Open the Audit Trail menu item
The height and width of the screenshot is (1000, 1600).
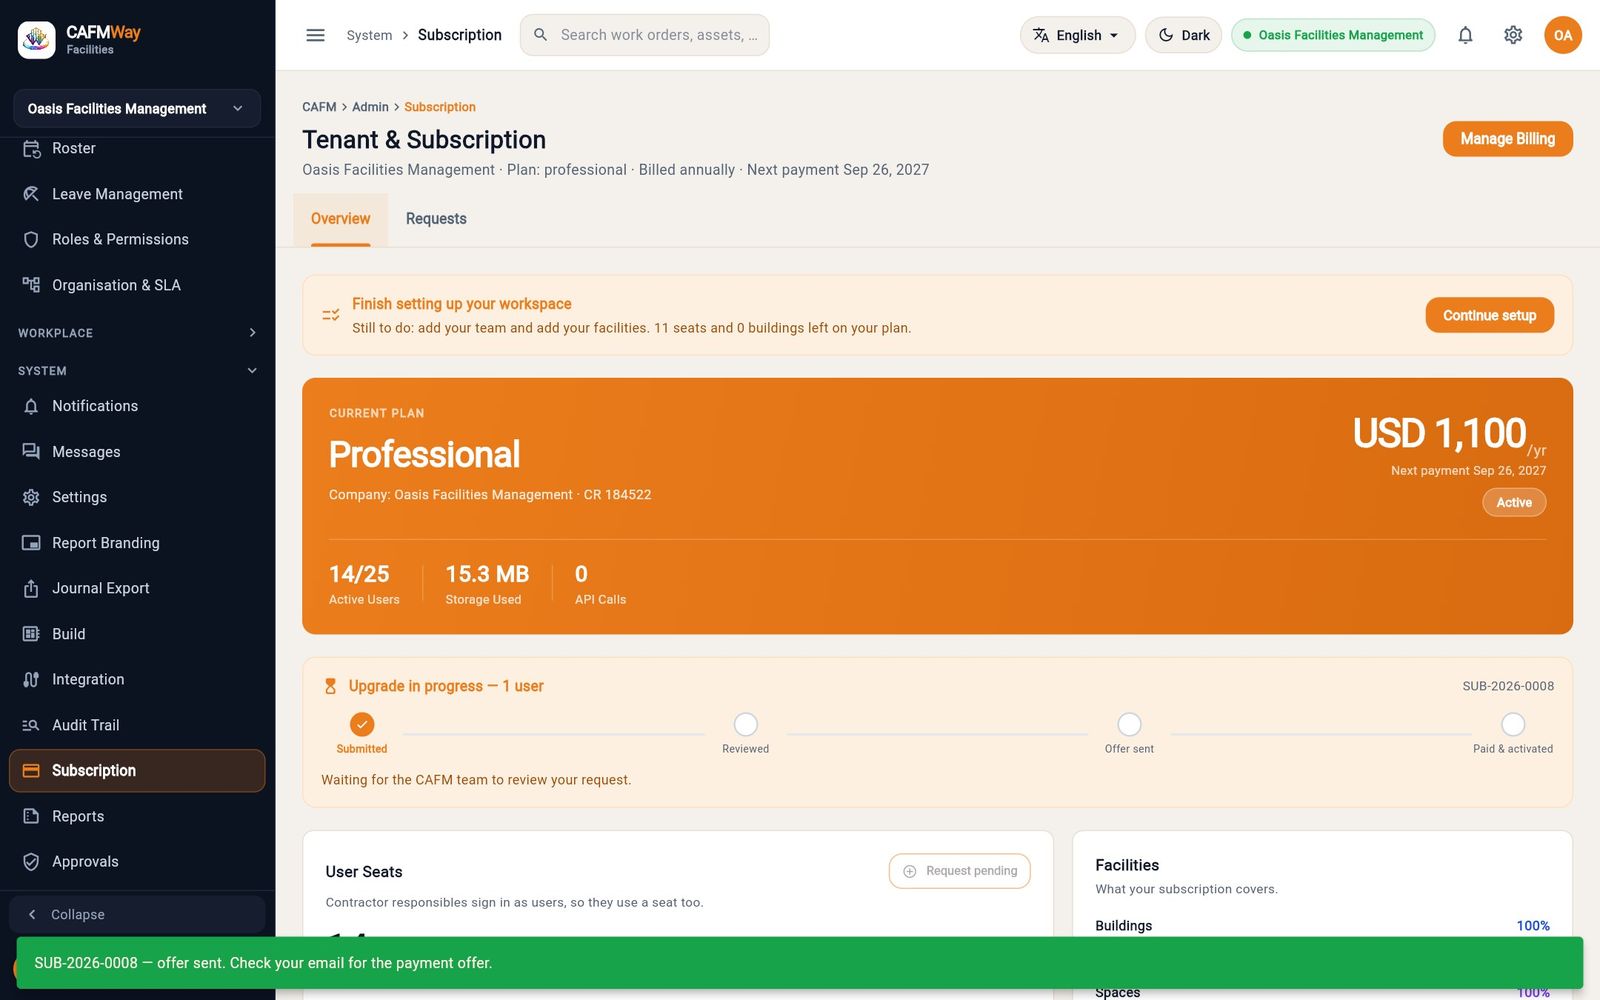pyautogui.click(x=137, y=725)
